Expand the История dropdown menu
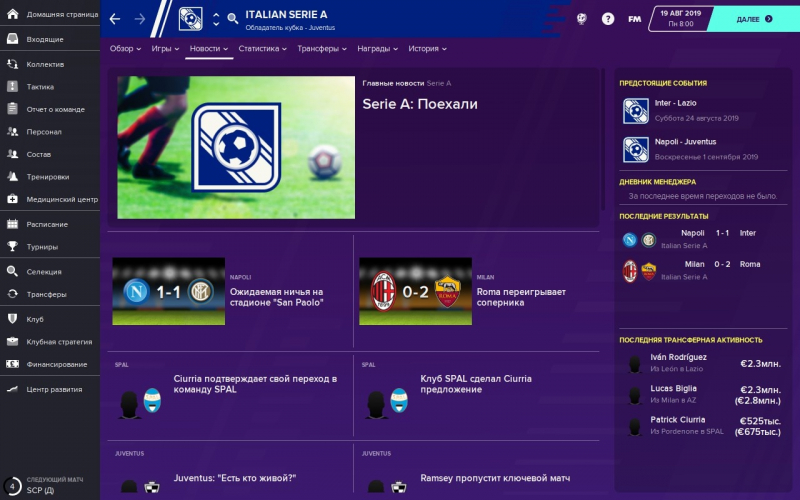 pos(427,48)
